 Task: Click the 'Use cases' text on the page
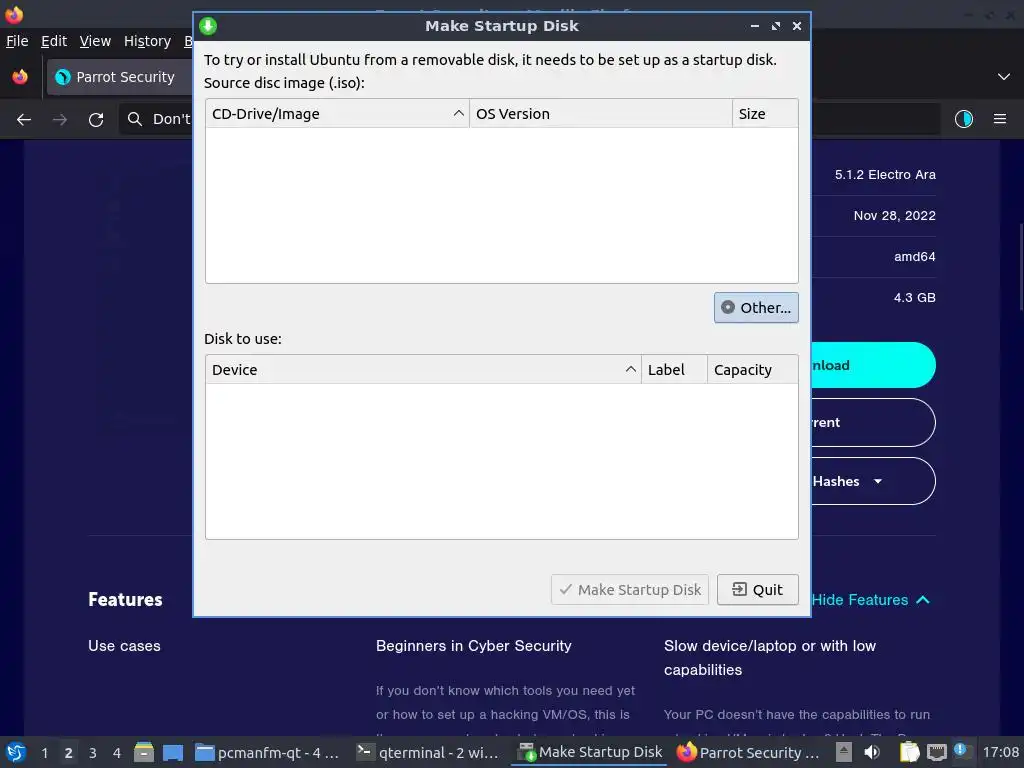124,646
